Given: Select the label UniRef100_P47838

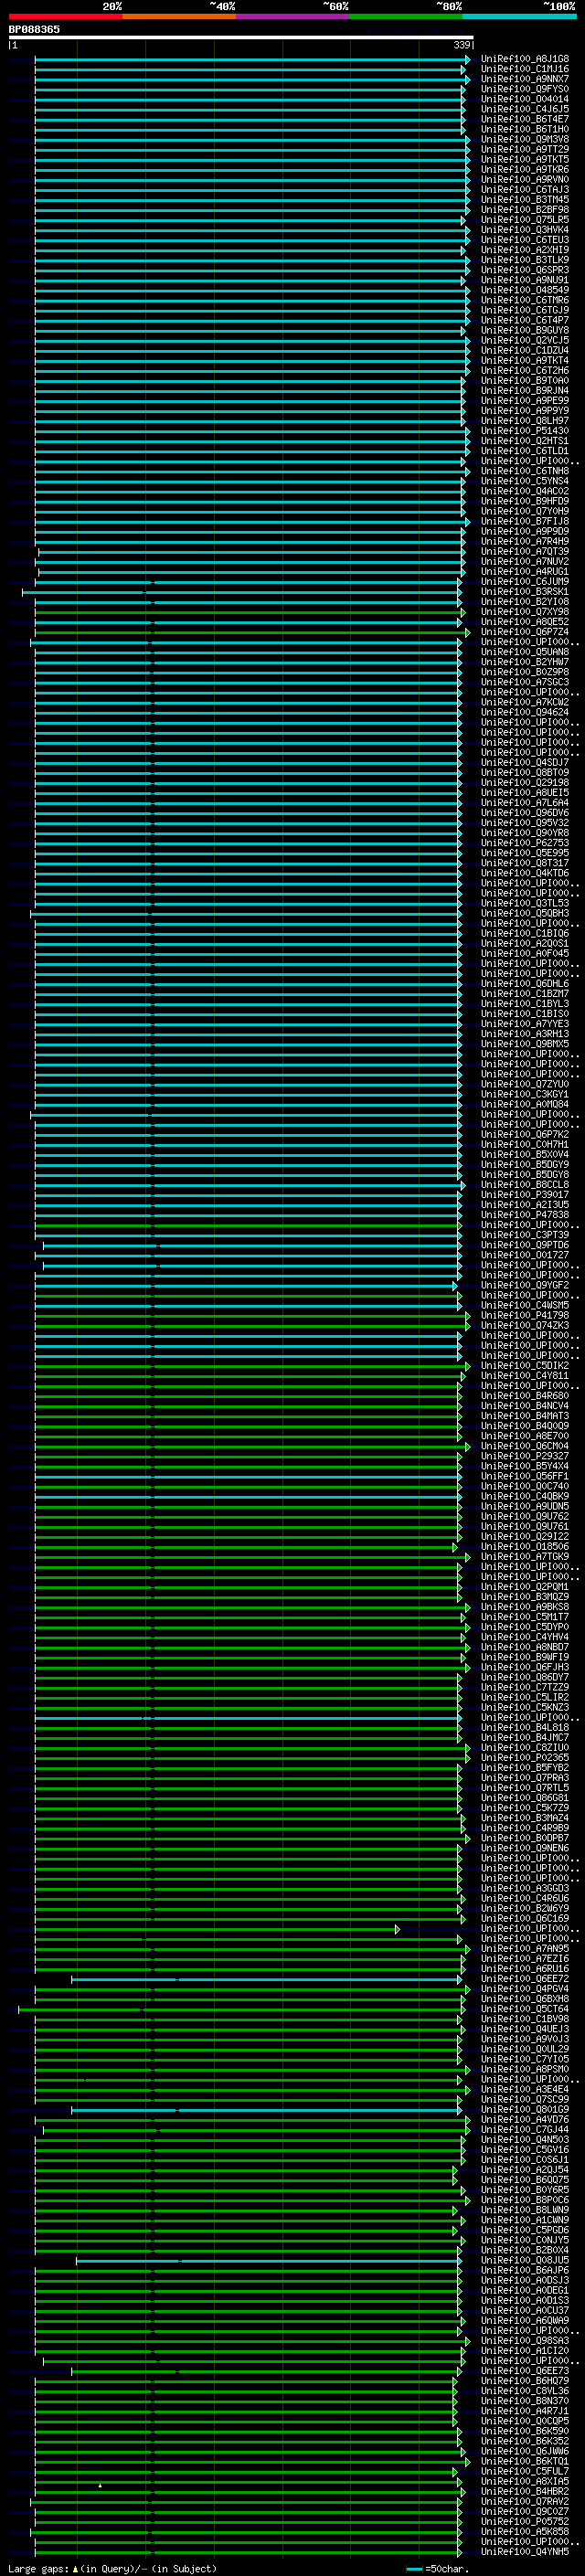Looking at the screenshot, I should point(525,1215).
